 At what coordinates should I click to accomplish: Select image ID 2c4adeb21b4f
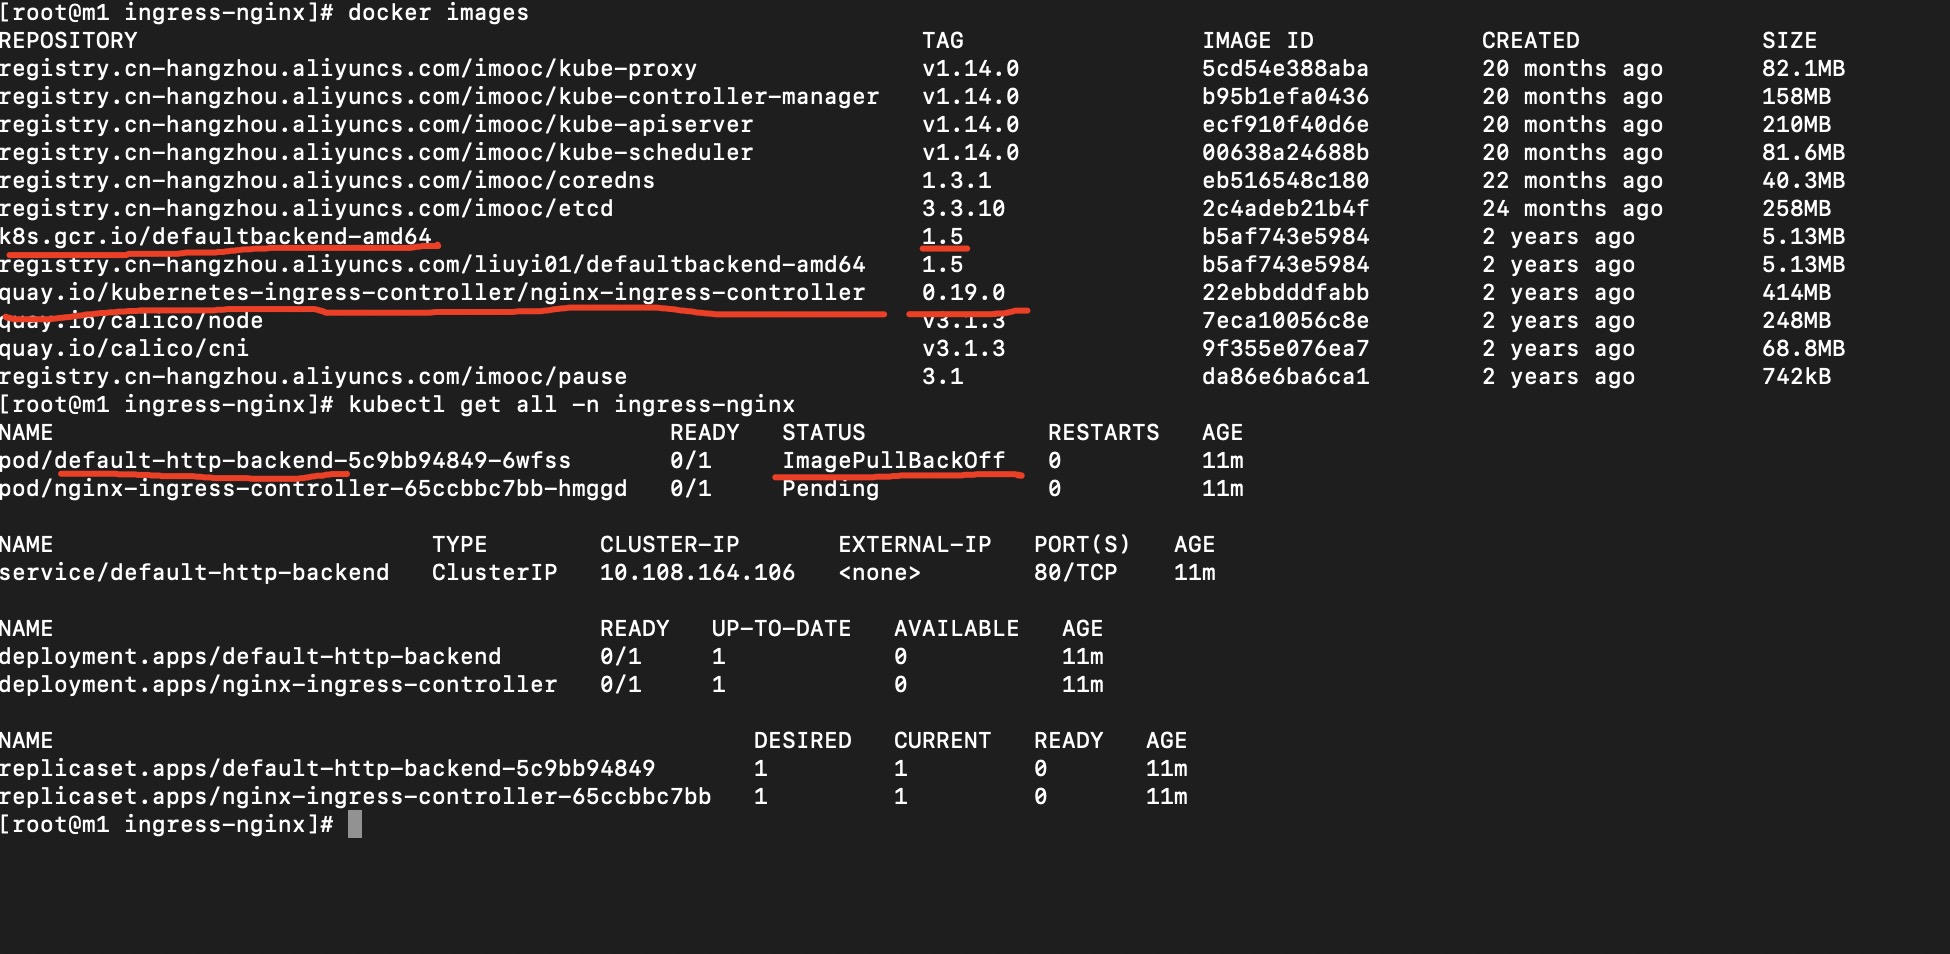(x=1285, y=209)
